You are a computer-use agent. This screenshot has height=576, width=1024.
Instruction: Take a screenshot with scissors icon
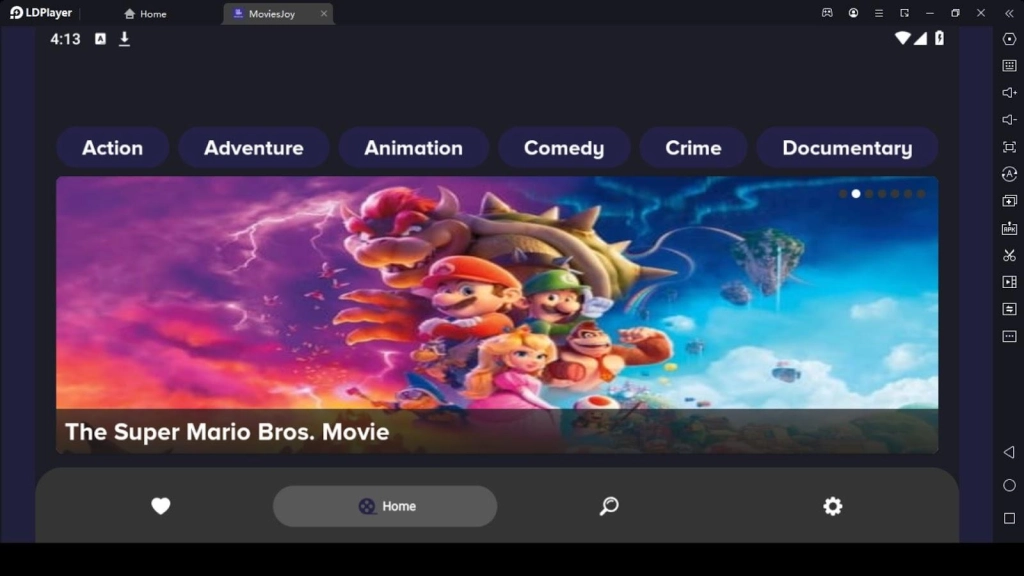point(1009,255)
